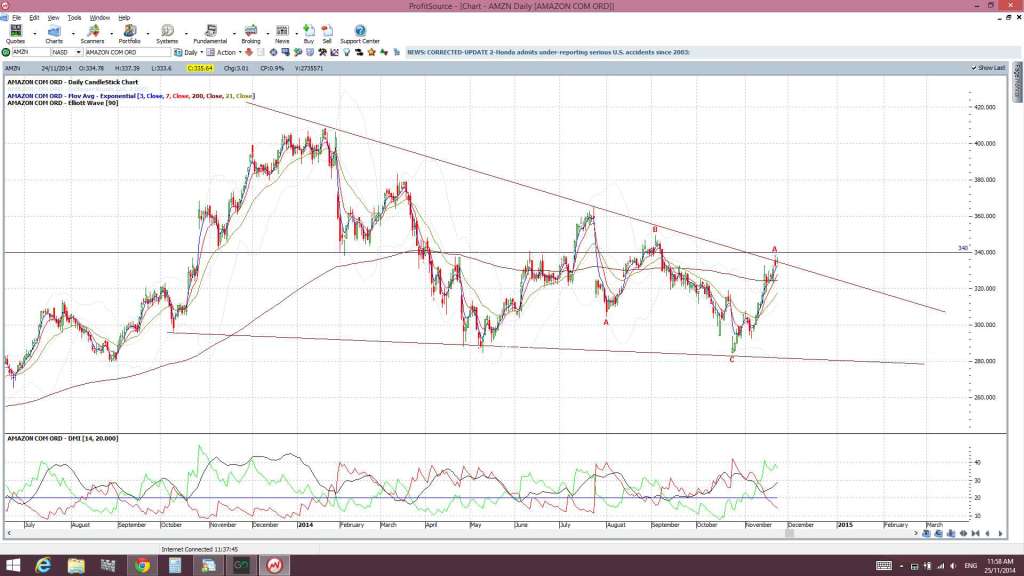Switch to Google Chrome in the taskbar

[142, 566]
